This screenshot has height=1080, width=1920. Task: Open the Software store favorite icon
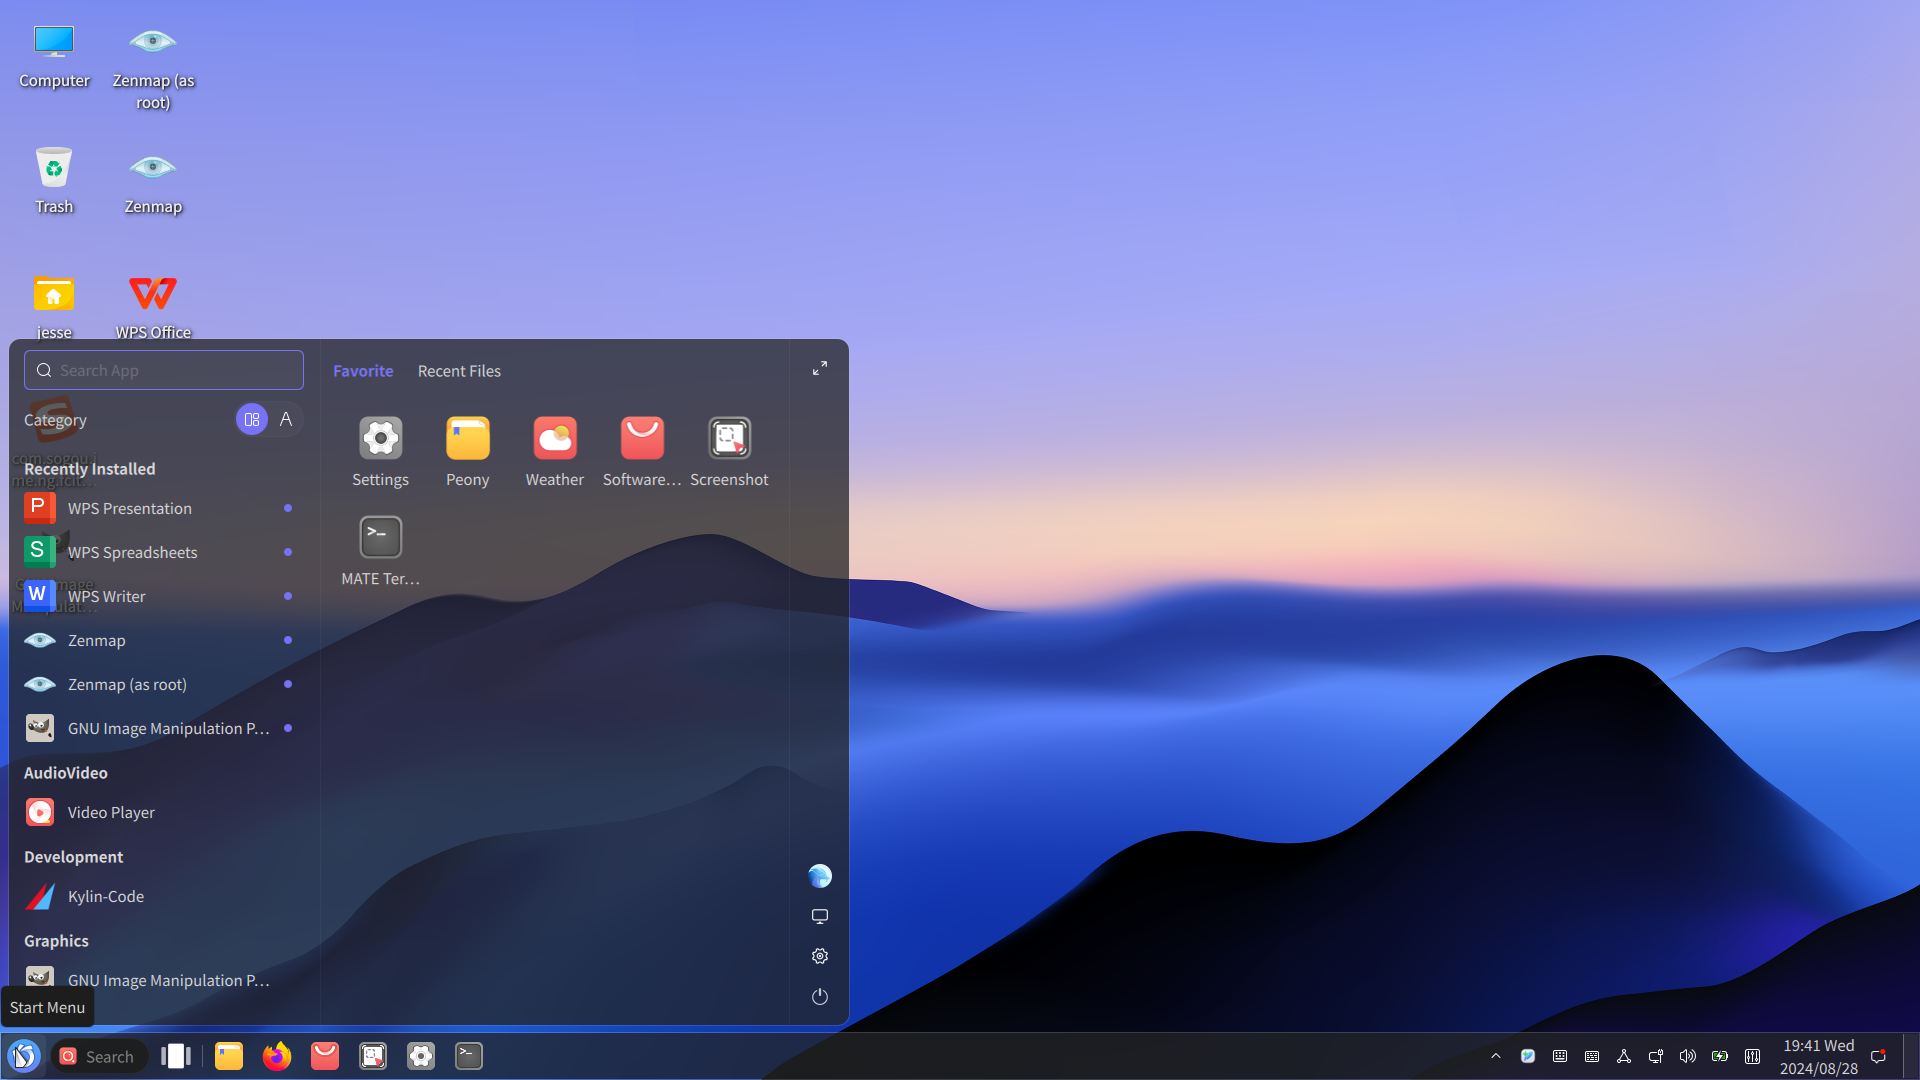coord(641,452)
